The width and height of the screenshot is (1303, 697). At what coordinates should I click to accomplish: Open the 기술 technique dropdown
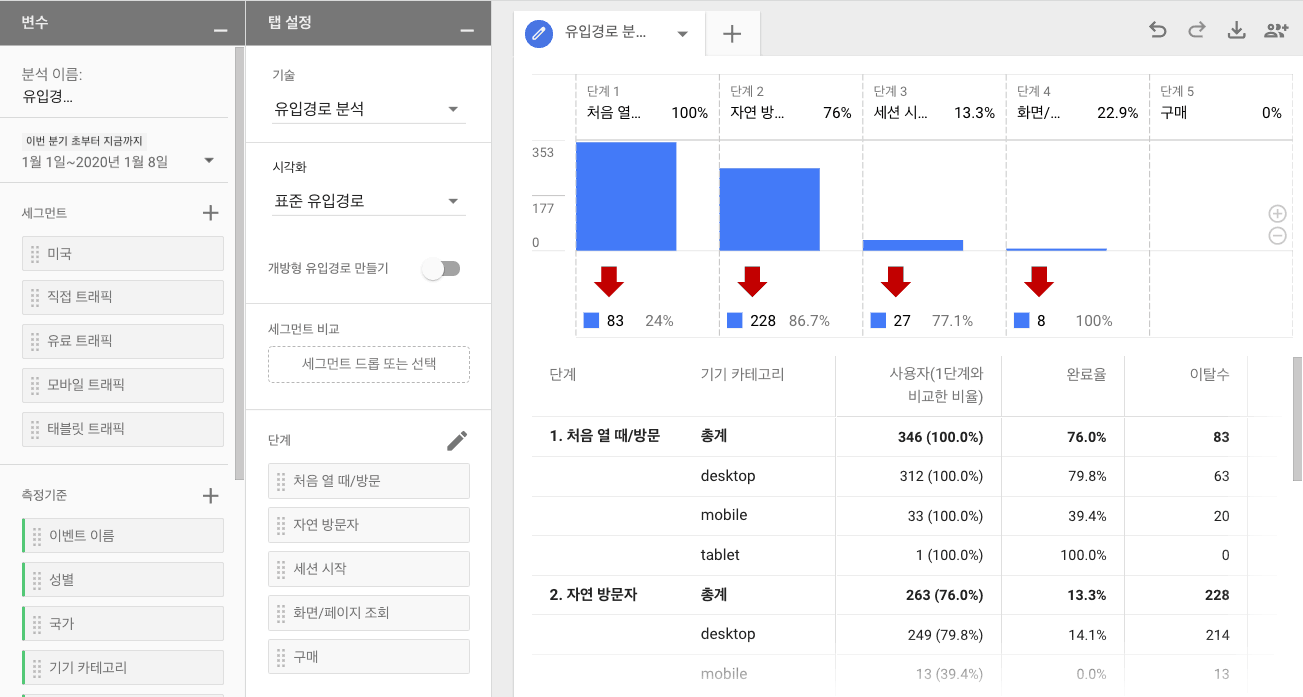click(370, 109)
